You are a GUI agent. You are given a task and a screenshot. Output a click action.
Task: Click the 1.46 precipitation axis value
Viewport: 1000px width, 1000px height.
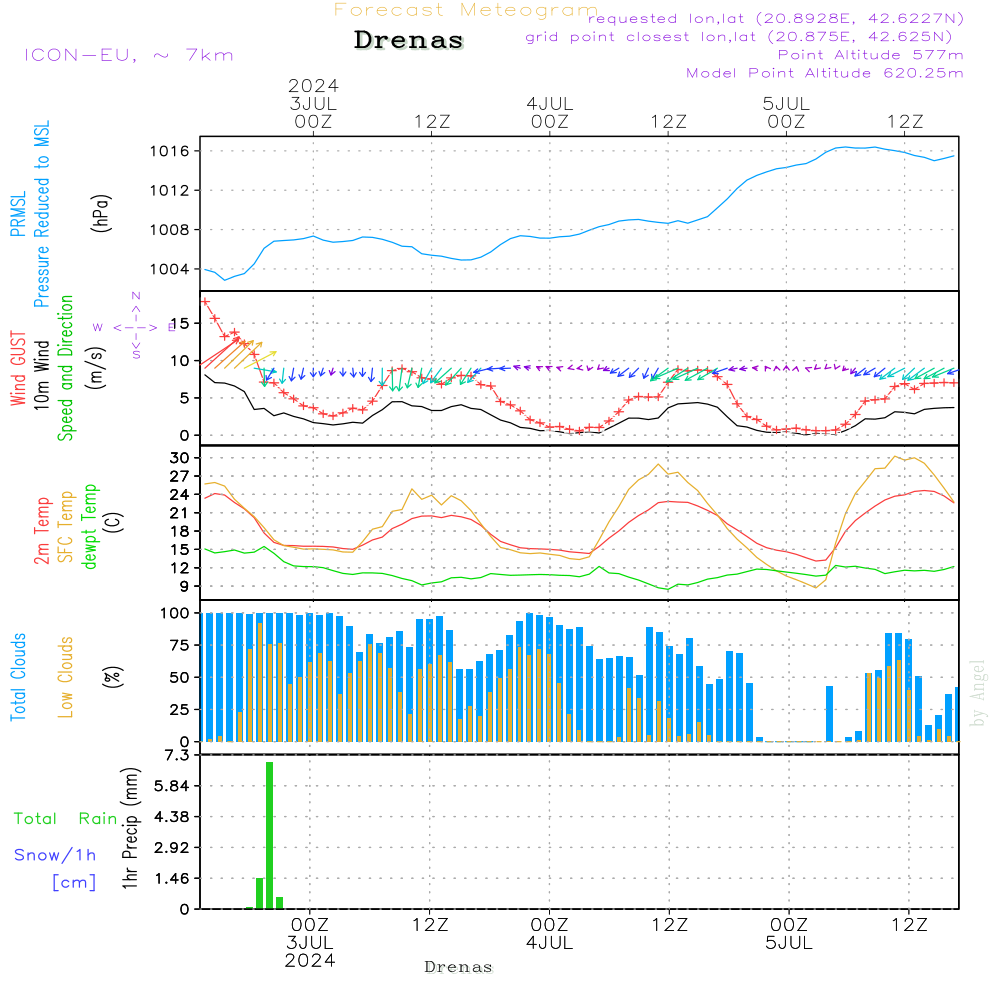(x=172, y=879)
